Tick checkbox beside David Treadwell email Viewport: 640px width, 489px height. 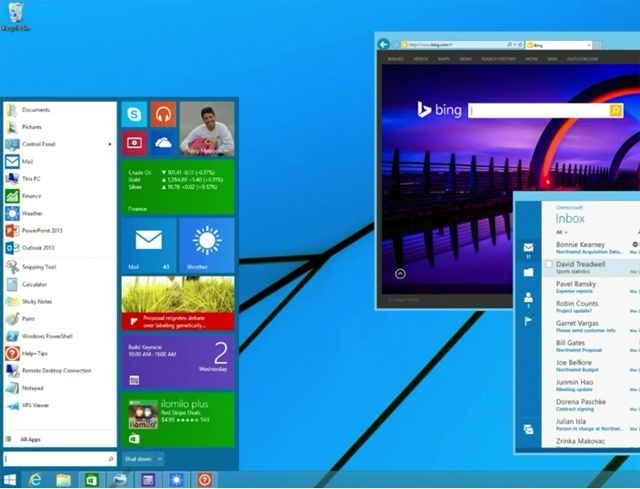click(x=549, y=265)
